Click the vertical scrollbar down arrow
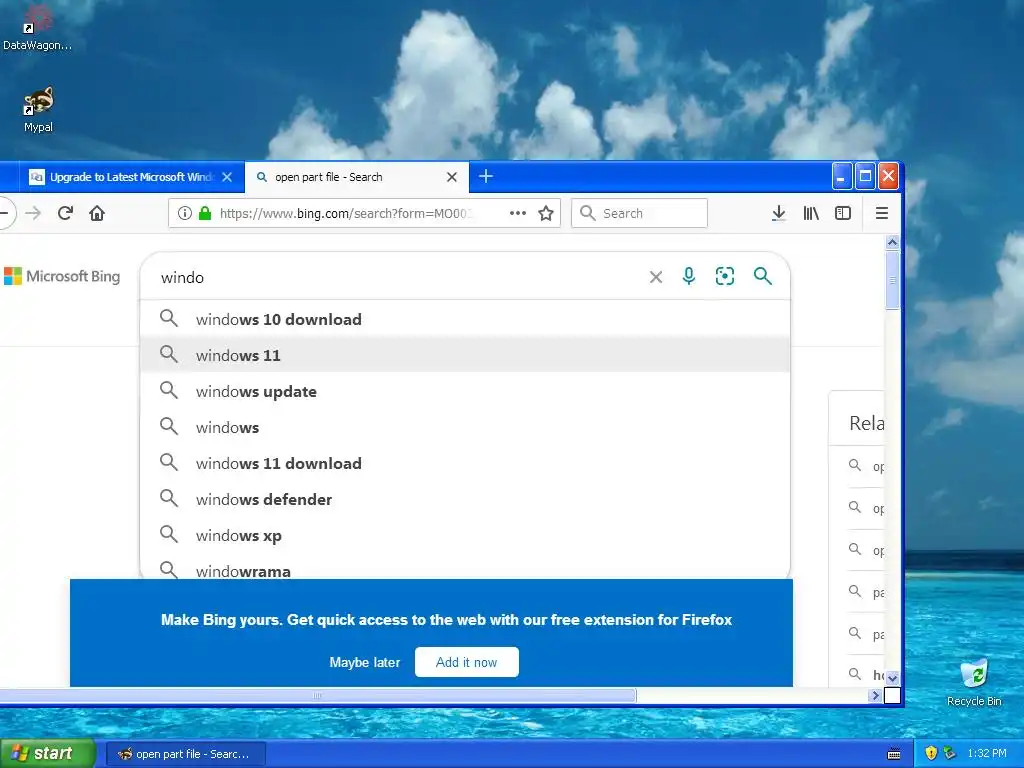This screenshot has width=1024, height=768. [892, 679]
